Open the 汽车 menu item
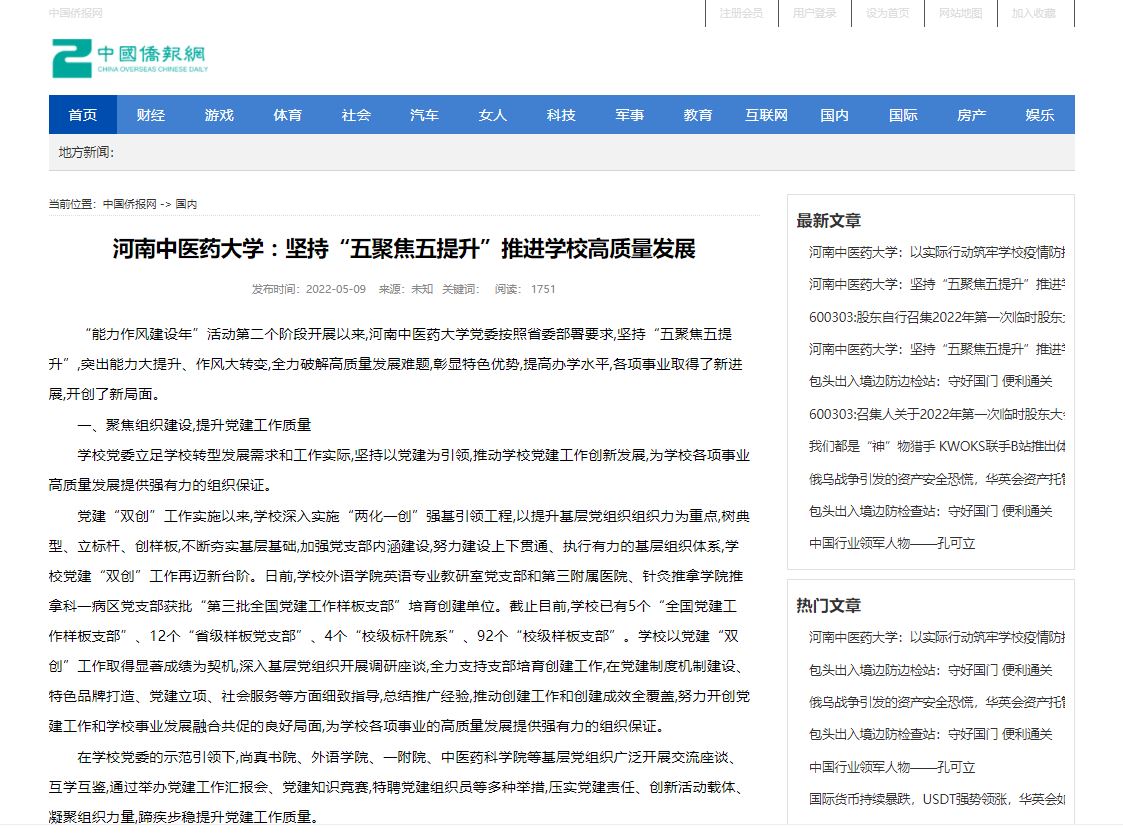 (x=424, y=115)
